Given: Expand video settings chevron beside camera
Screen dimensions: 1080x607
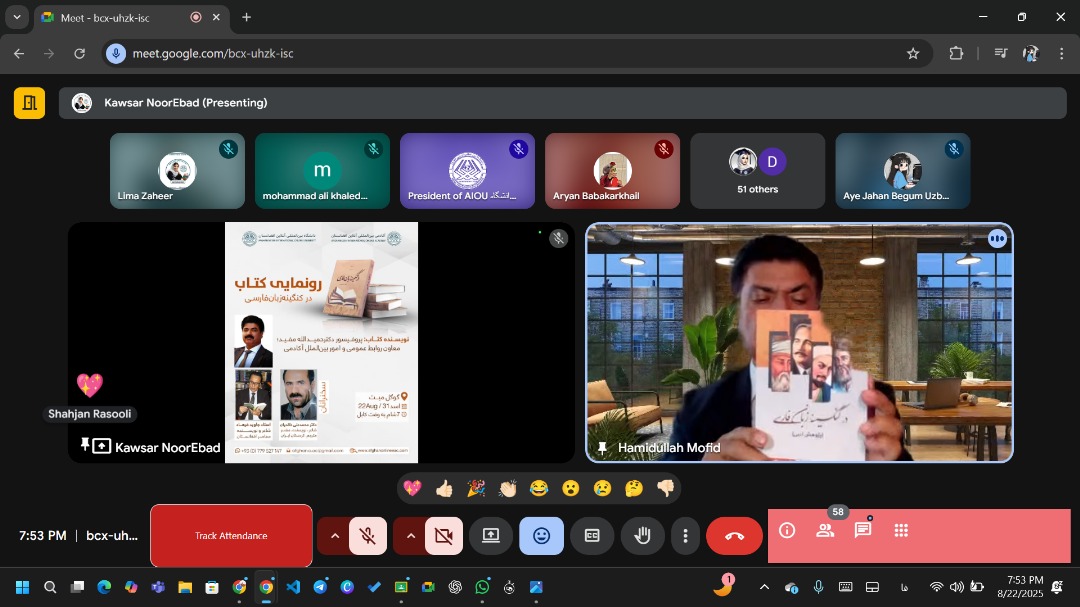Looking at the screenshot, I should click(x=410, y=536).
